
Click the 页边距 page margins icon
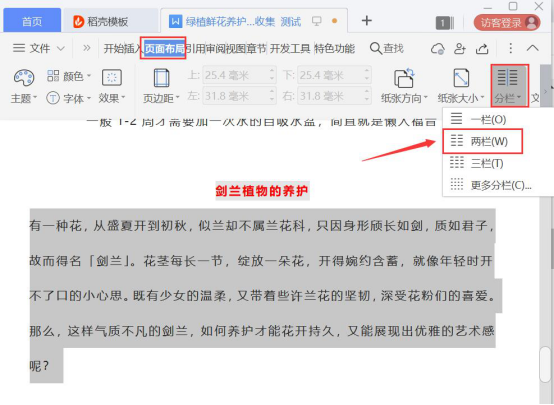point(161,78)
